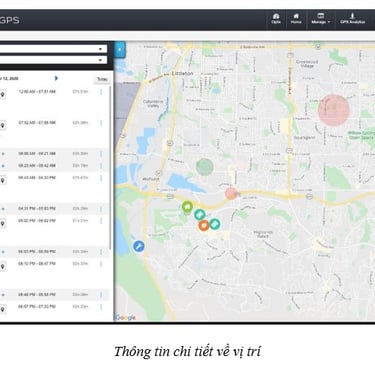Image resolution: width=375 pixels, height=366 pixels.
Task: Open the Optix dashboard icon in the top bar
Action: pyautogui.click(x=276, y=19)
